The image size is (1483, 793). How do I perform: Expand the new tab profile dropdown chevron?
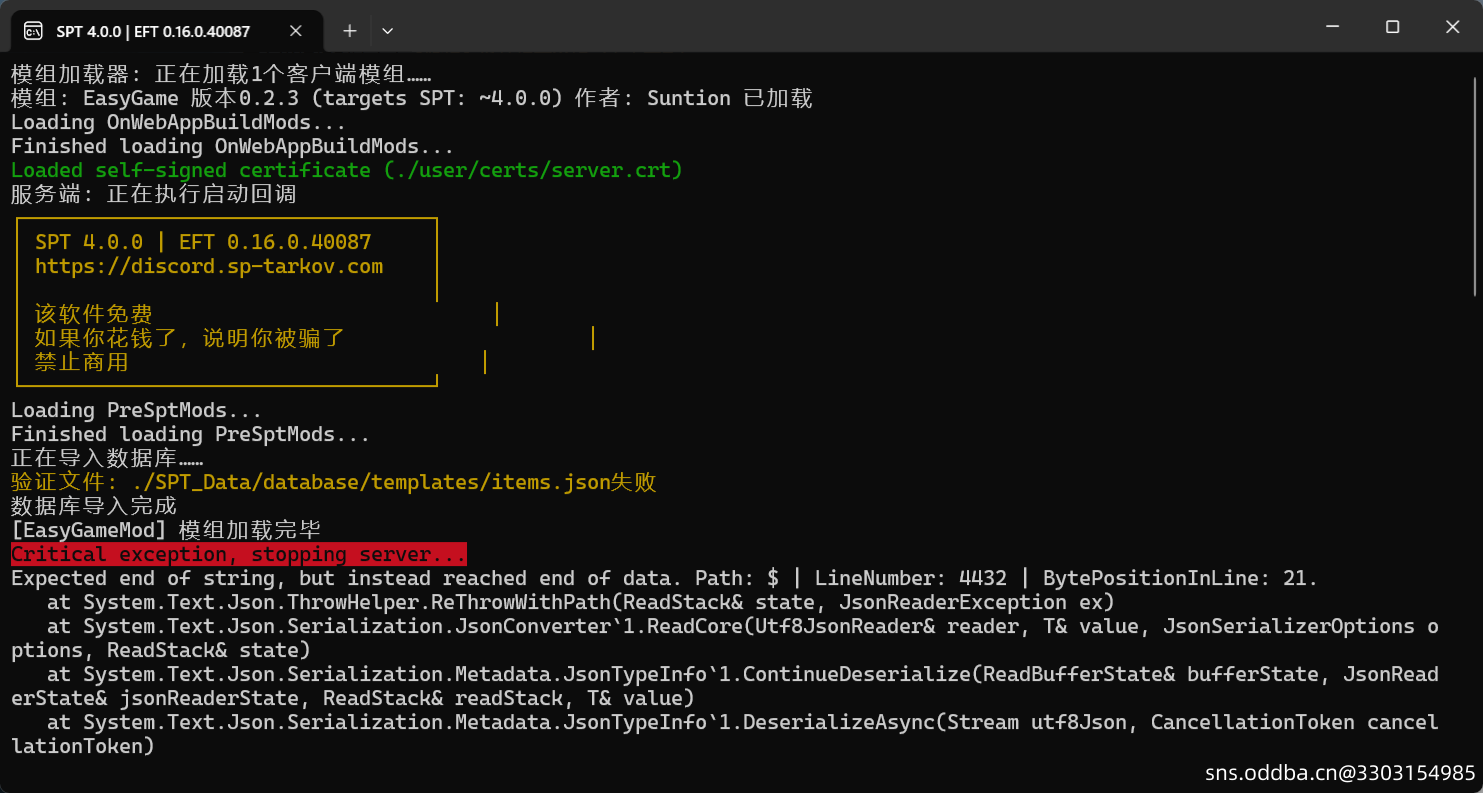(388, 31)
